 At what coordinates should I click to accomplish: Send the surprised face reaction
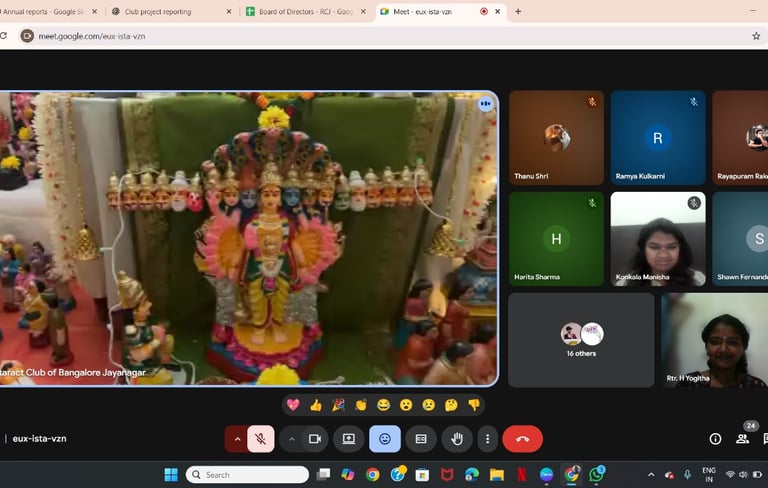click(x=406, y=405)
